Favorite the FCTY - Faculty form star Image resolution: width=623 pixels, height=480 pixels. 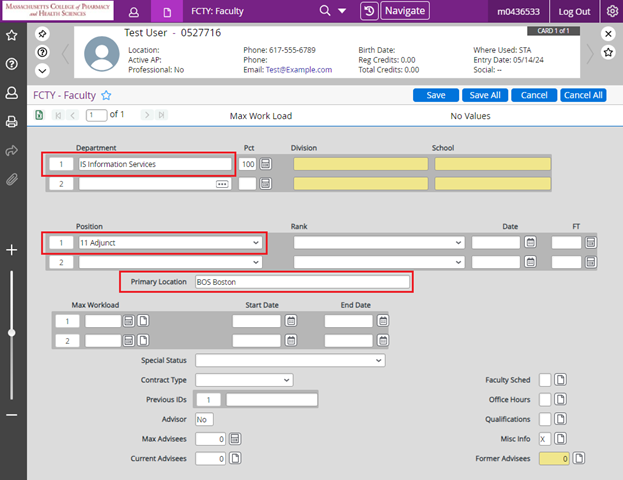106,95
